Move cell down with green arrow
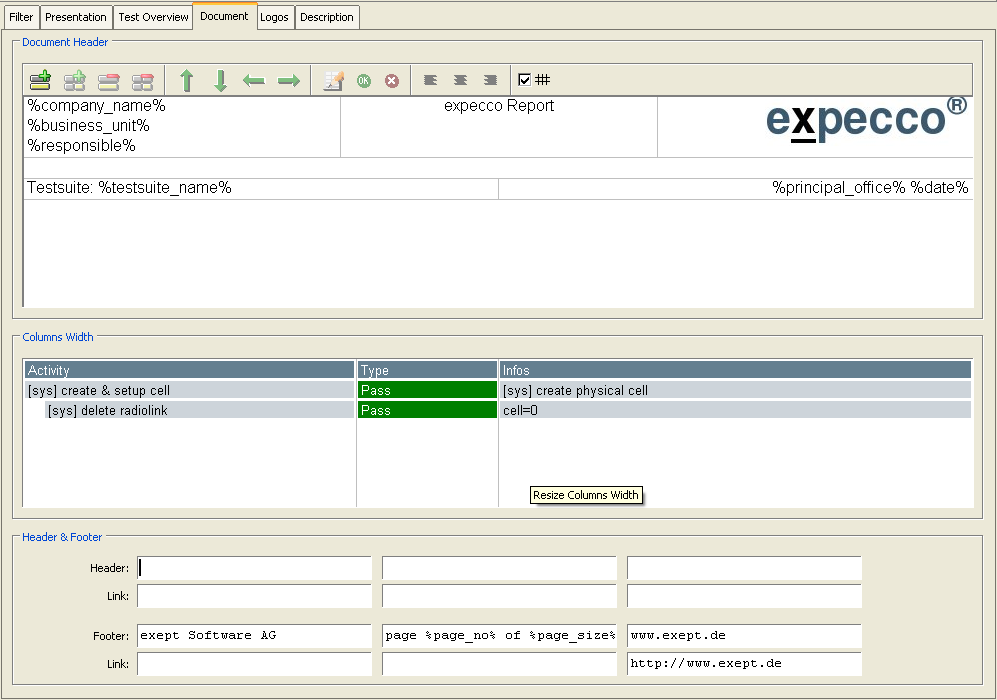The image size is (997, 700). (x=221, y=81)
